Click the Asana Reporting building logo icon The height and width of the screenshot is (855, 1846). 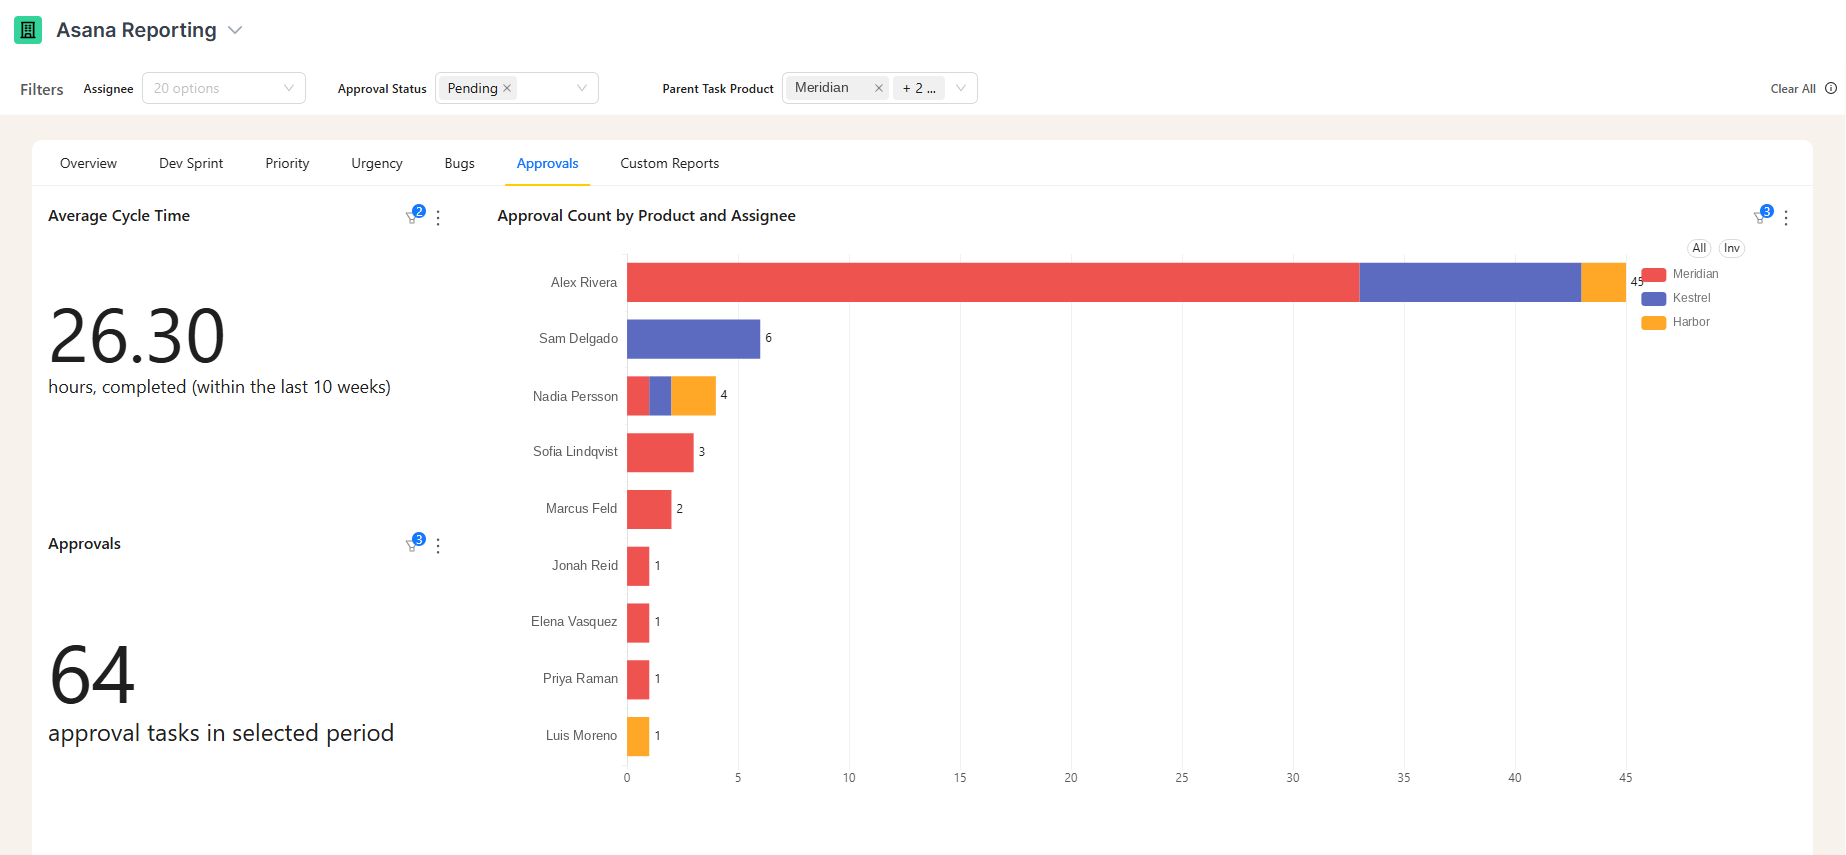click(28, 30)
